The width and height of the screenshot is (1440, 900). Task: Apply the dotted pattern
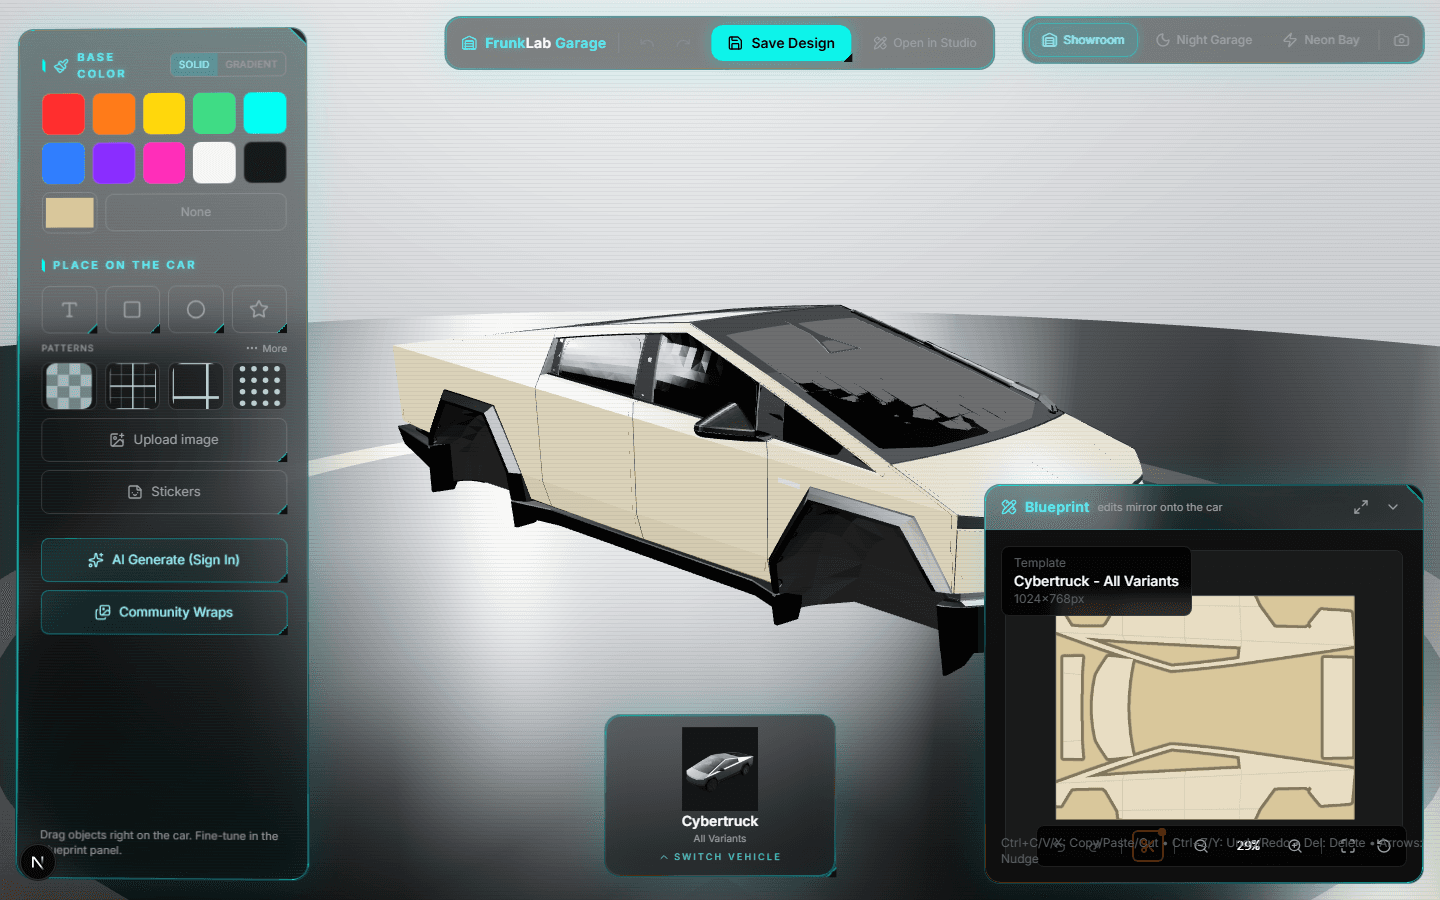(259, 386)
